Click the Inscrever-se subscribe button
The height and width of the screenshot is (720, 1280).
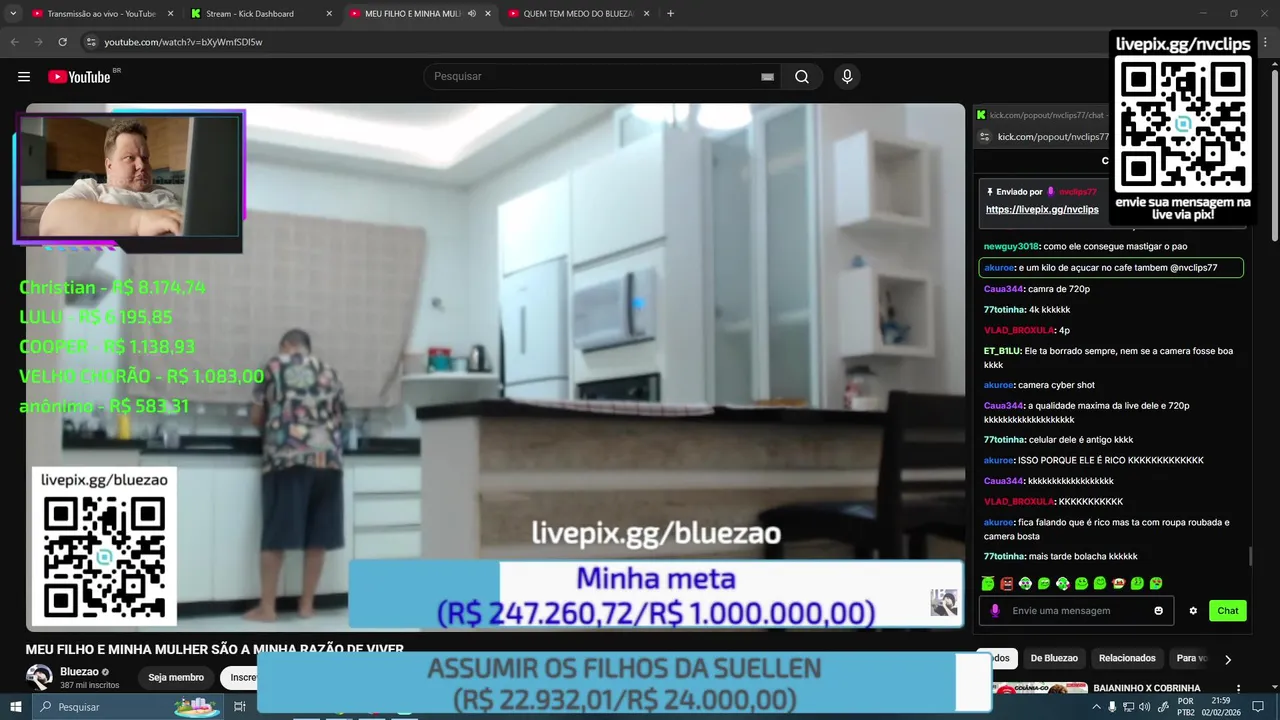(x=239, y=677)
